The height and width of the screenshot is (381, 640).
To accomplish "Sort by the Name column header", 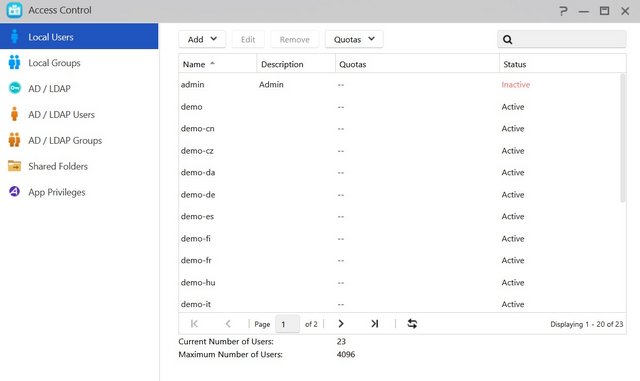I will point(218,64).
